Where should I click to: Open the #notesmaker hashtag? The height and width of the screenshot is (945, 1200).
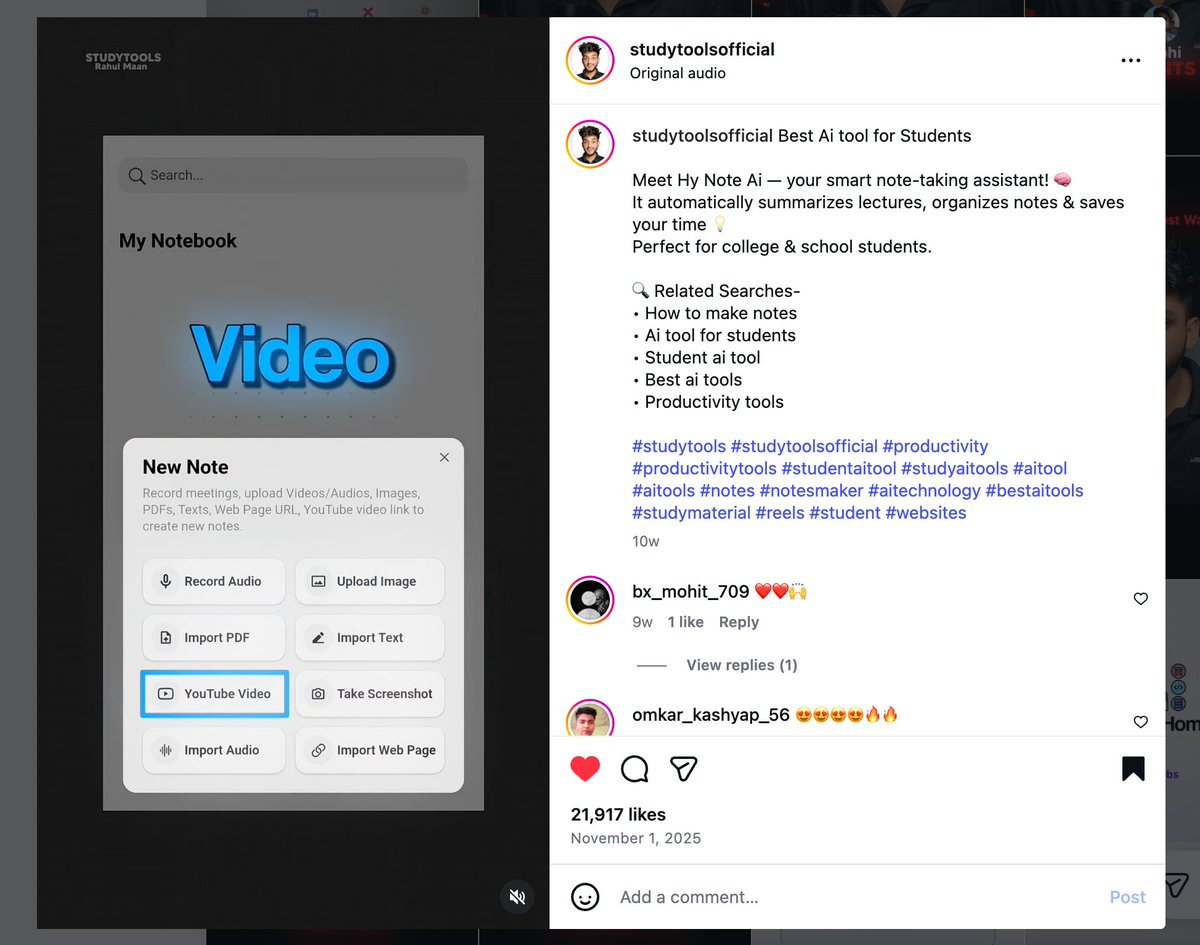[x=811, y=490]
